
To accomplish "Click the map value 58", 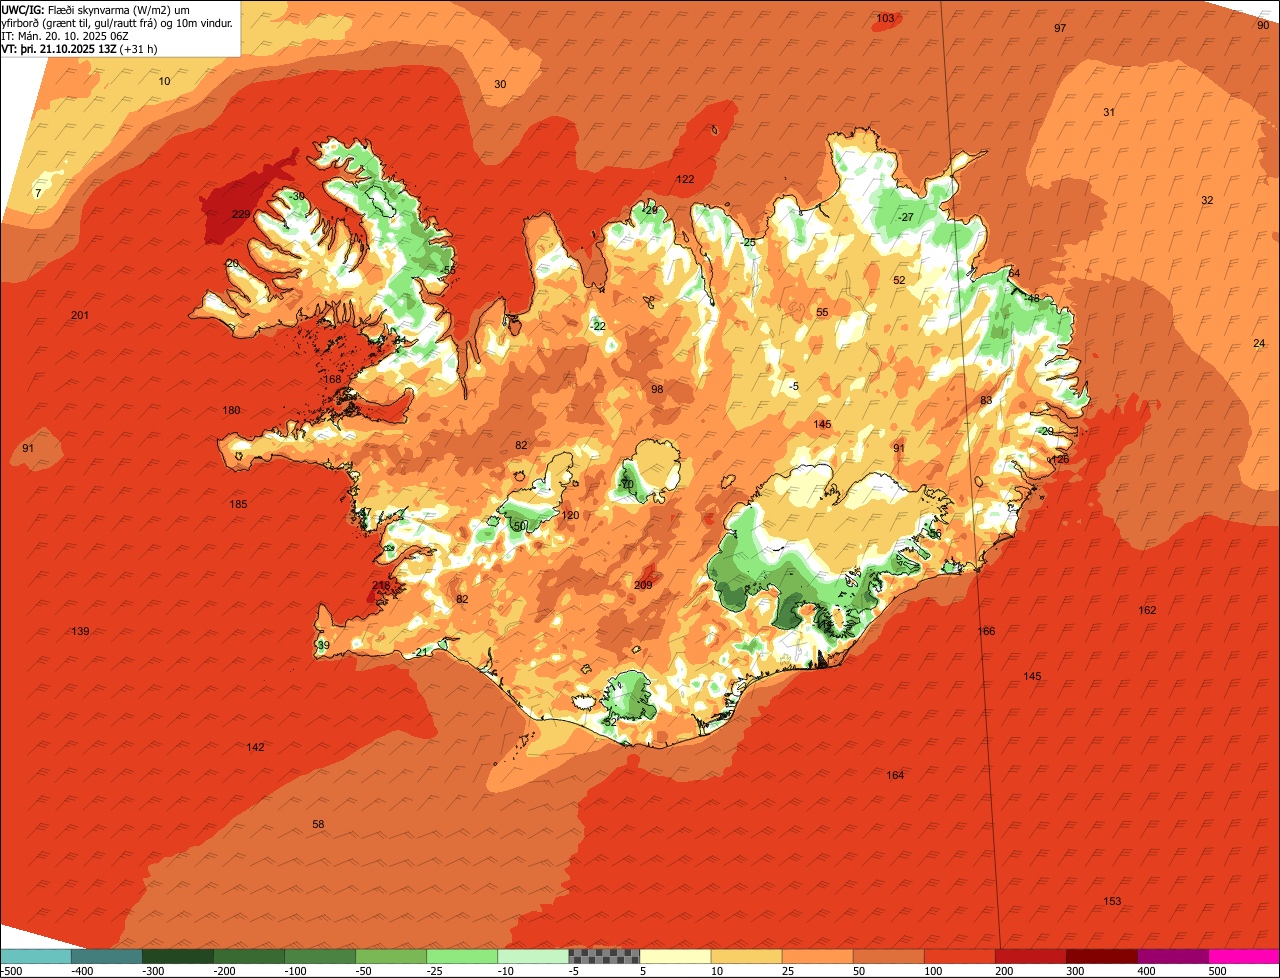I will [x=318, y=825].
